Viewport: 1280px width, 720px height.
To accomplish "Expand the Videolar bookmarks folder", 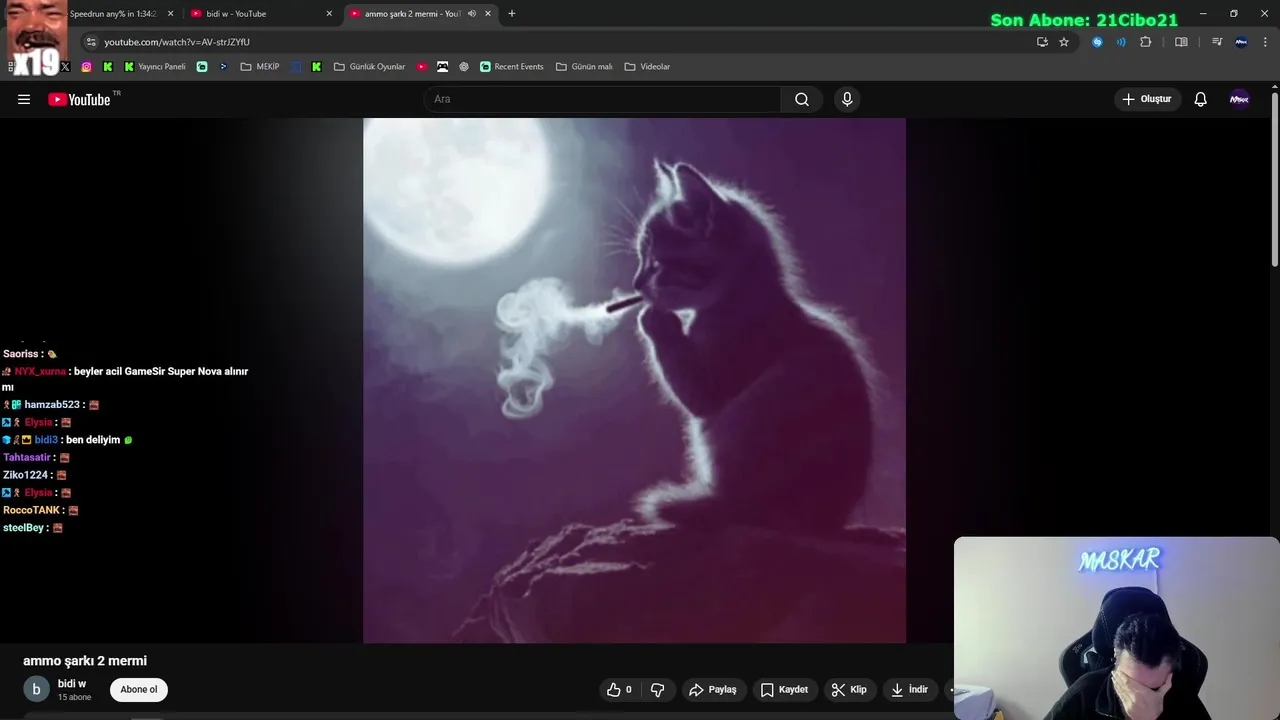I will (x=647, y=67).
